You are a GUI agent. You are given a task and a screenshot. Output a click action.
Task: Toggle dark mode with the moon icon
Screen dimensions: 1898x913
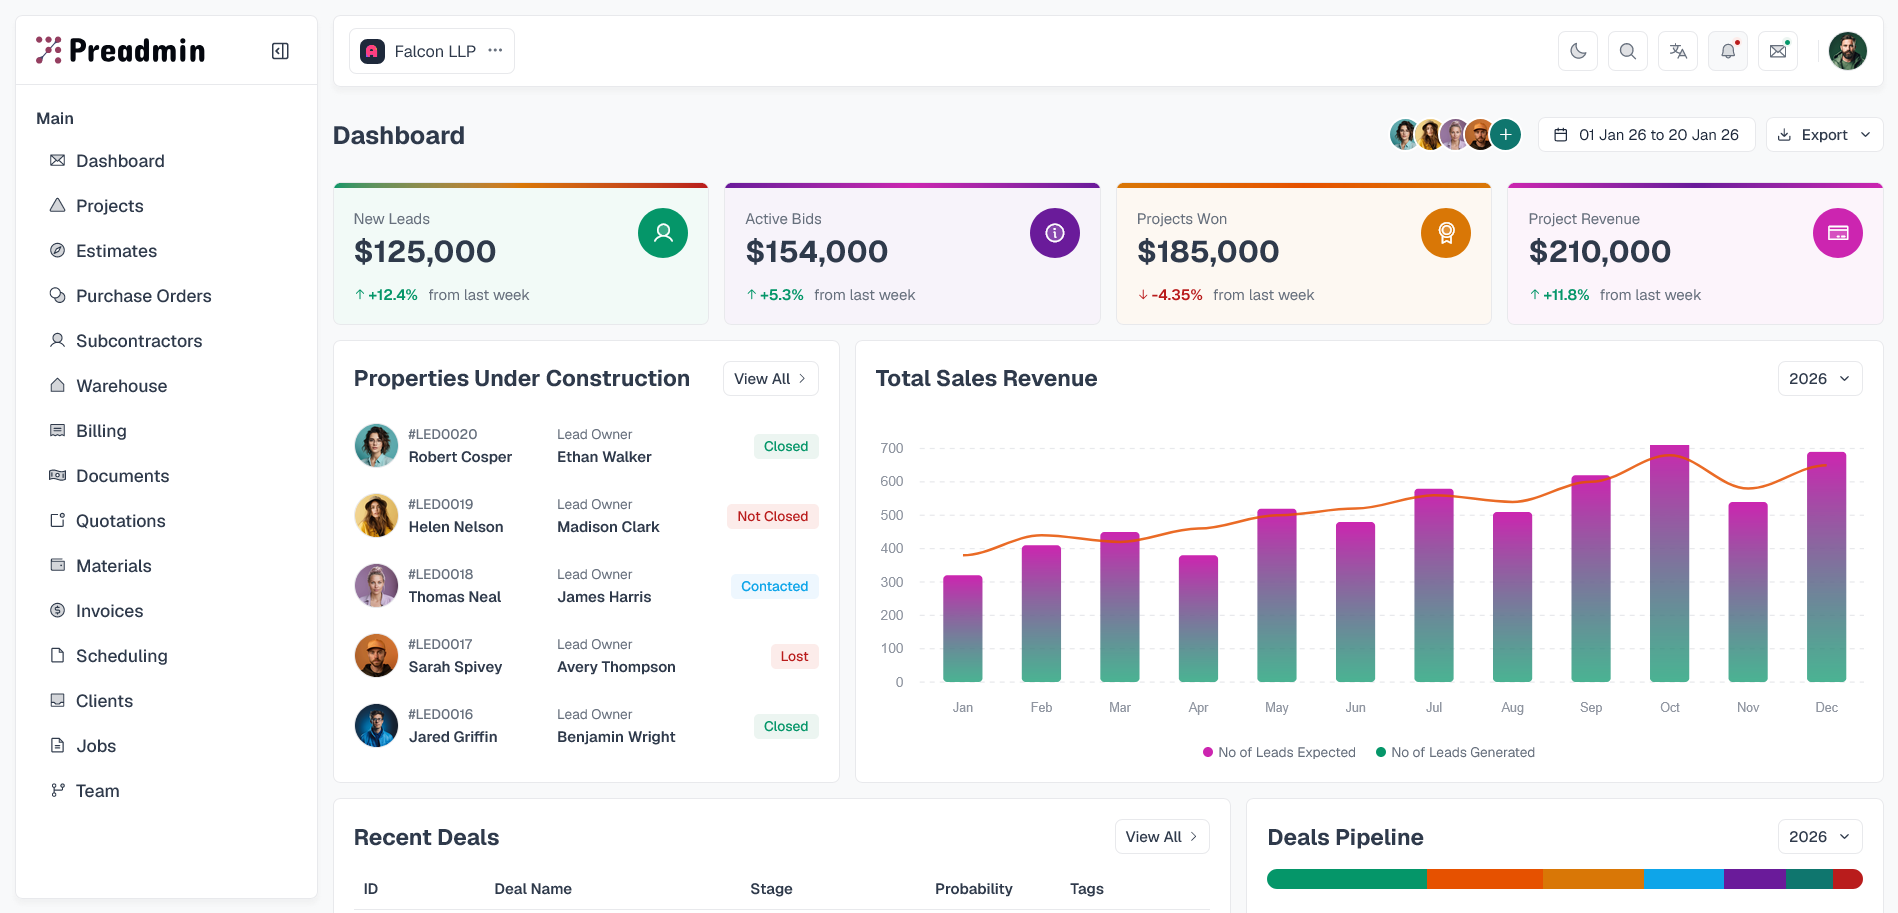(1578, 51)
